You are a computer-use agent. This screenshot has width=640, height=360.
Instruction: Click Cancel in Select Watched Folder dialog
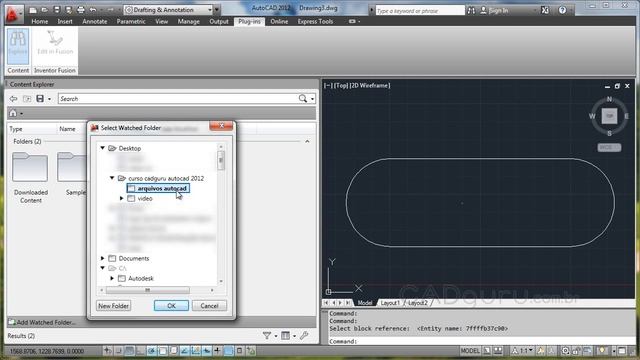pyautogui.click(x=209, y=306)
